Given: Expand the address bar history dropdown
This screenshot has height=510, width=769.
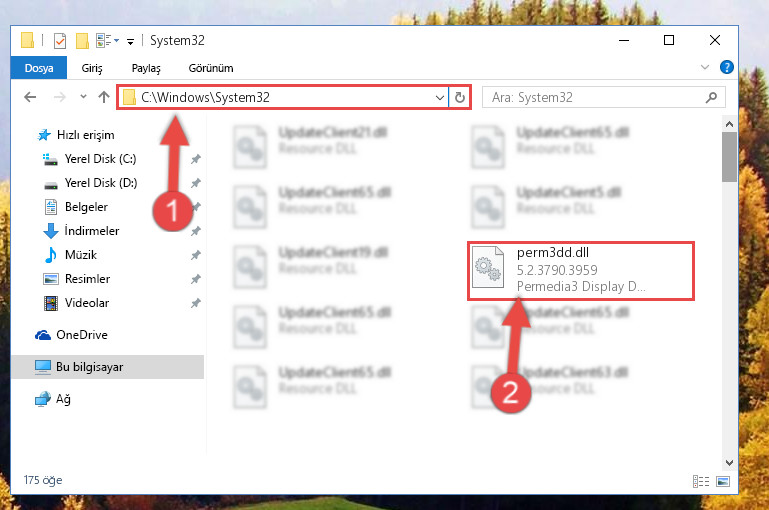Looking at the screenshot, I should pos(439,98).
